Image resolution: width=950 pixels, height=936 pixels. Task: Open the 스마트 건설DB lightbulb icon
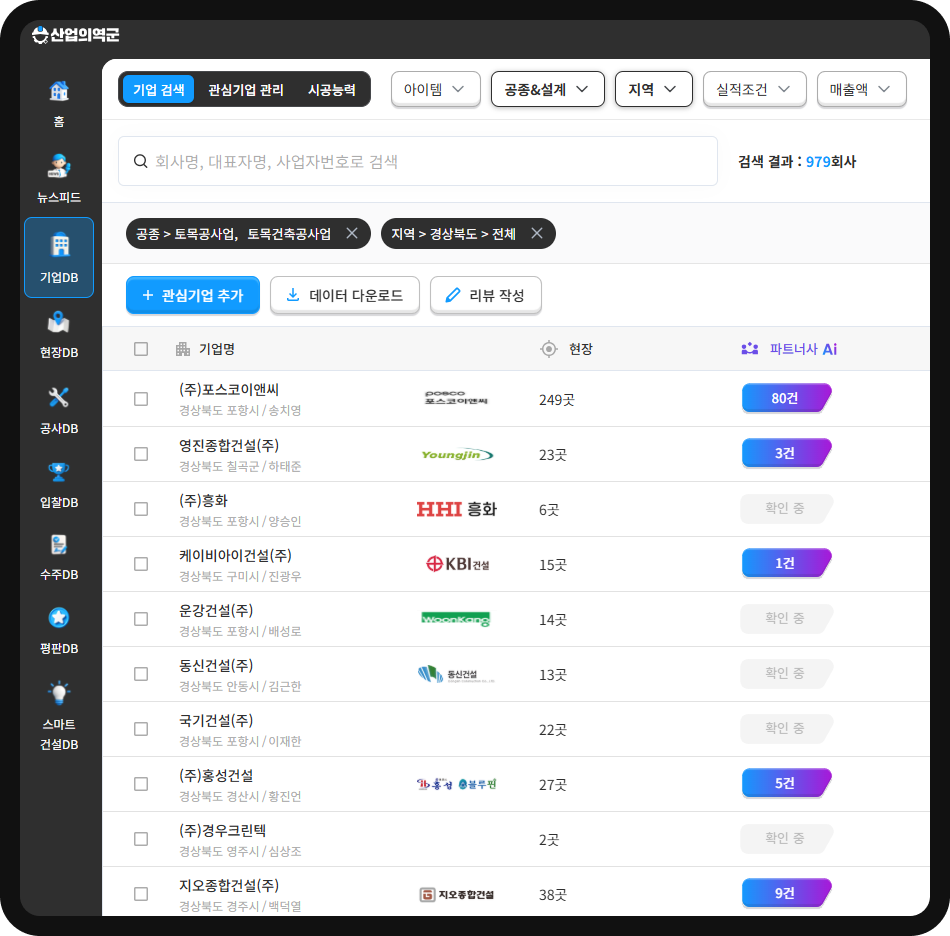point(59,694)
